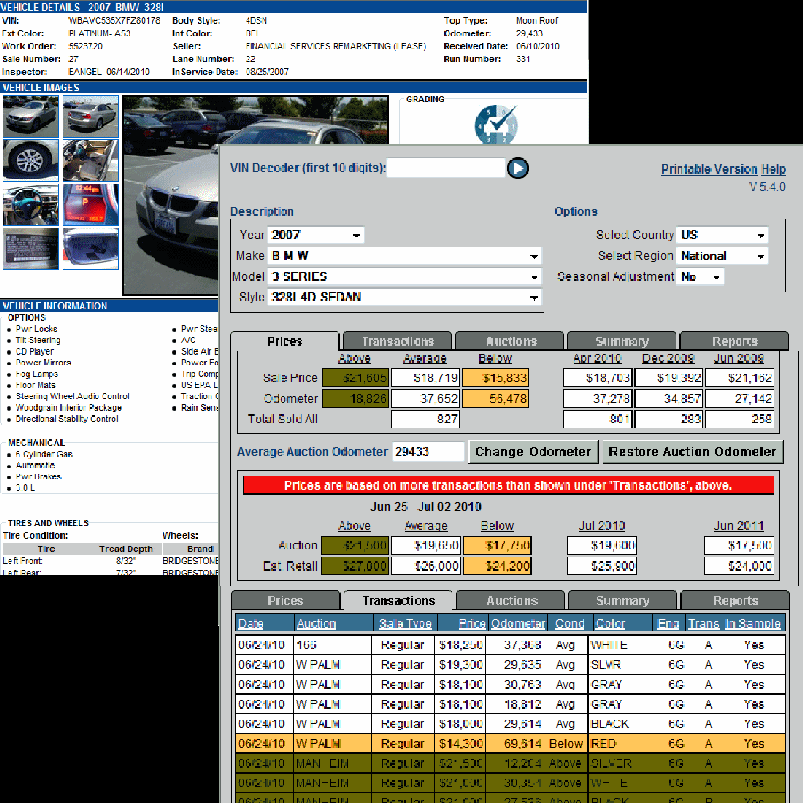
Task: Click the Above link in Prices header
Action: (x=354, y=358)
